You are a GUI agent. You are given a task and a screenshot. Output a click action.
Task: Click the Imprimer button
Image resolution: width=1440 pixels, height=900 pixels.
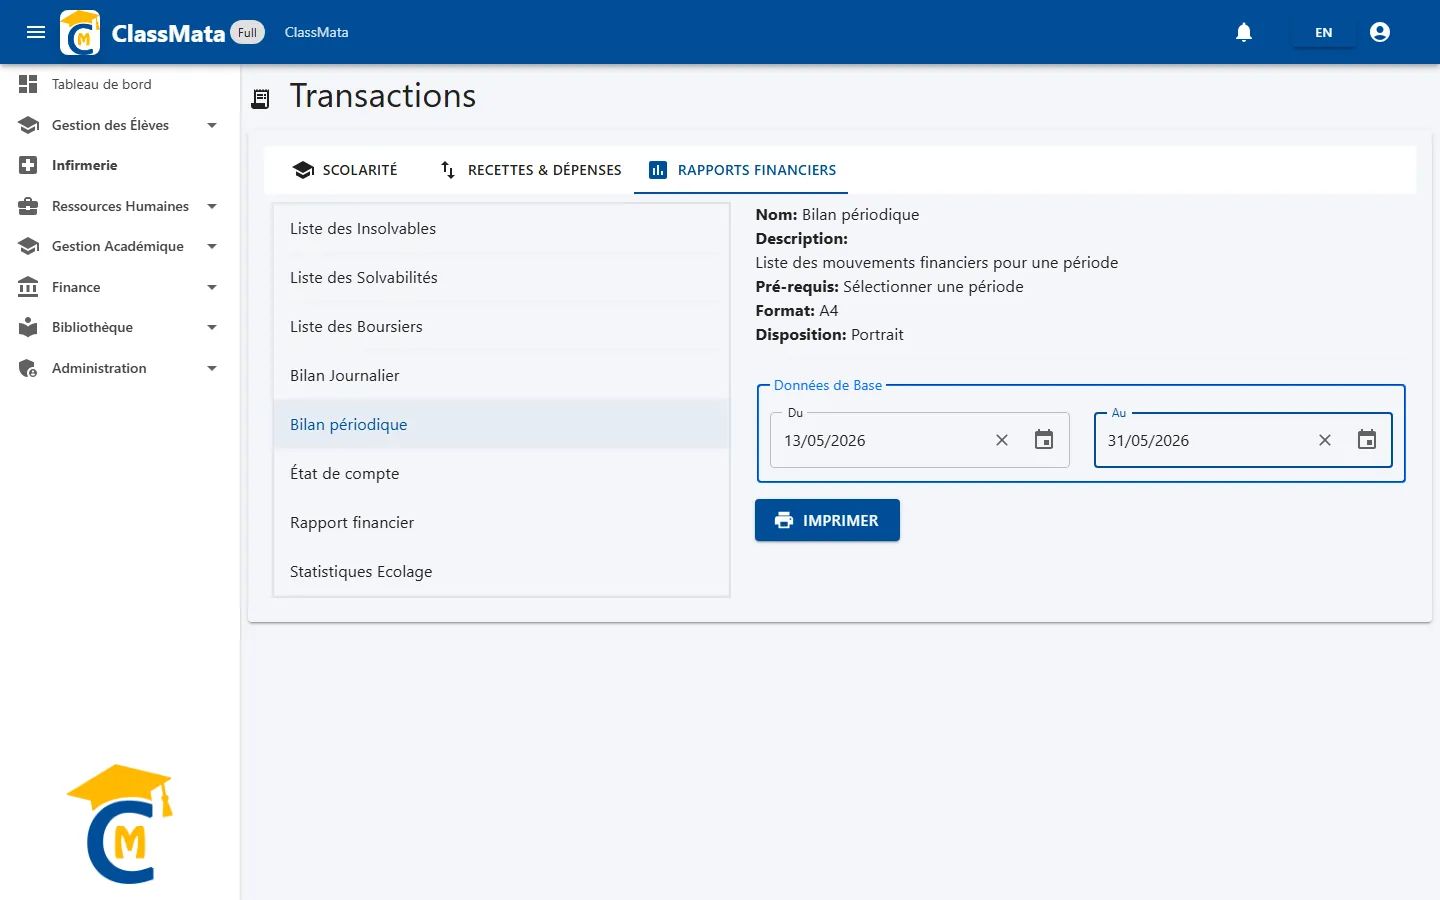(827, 520)
